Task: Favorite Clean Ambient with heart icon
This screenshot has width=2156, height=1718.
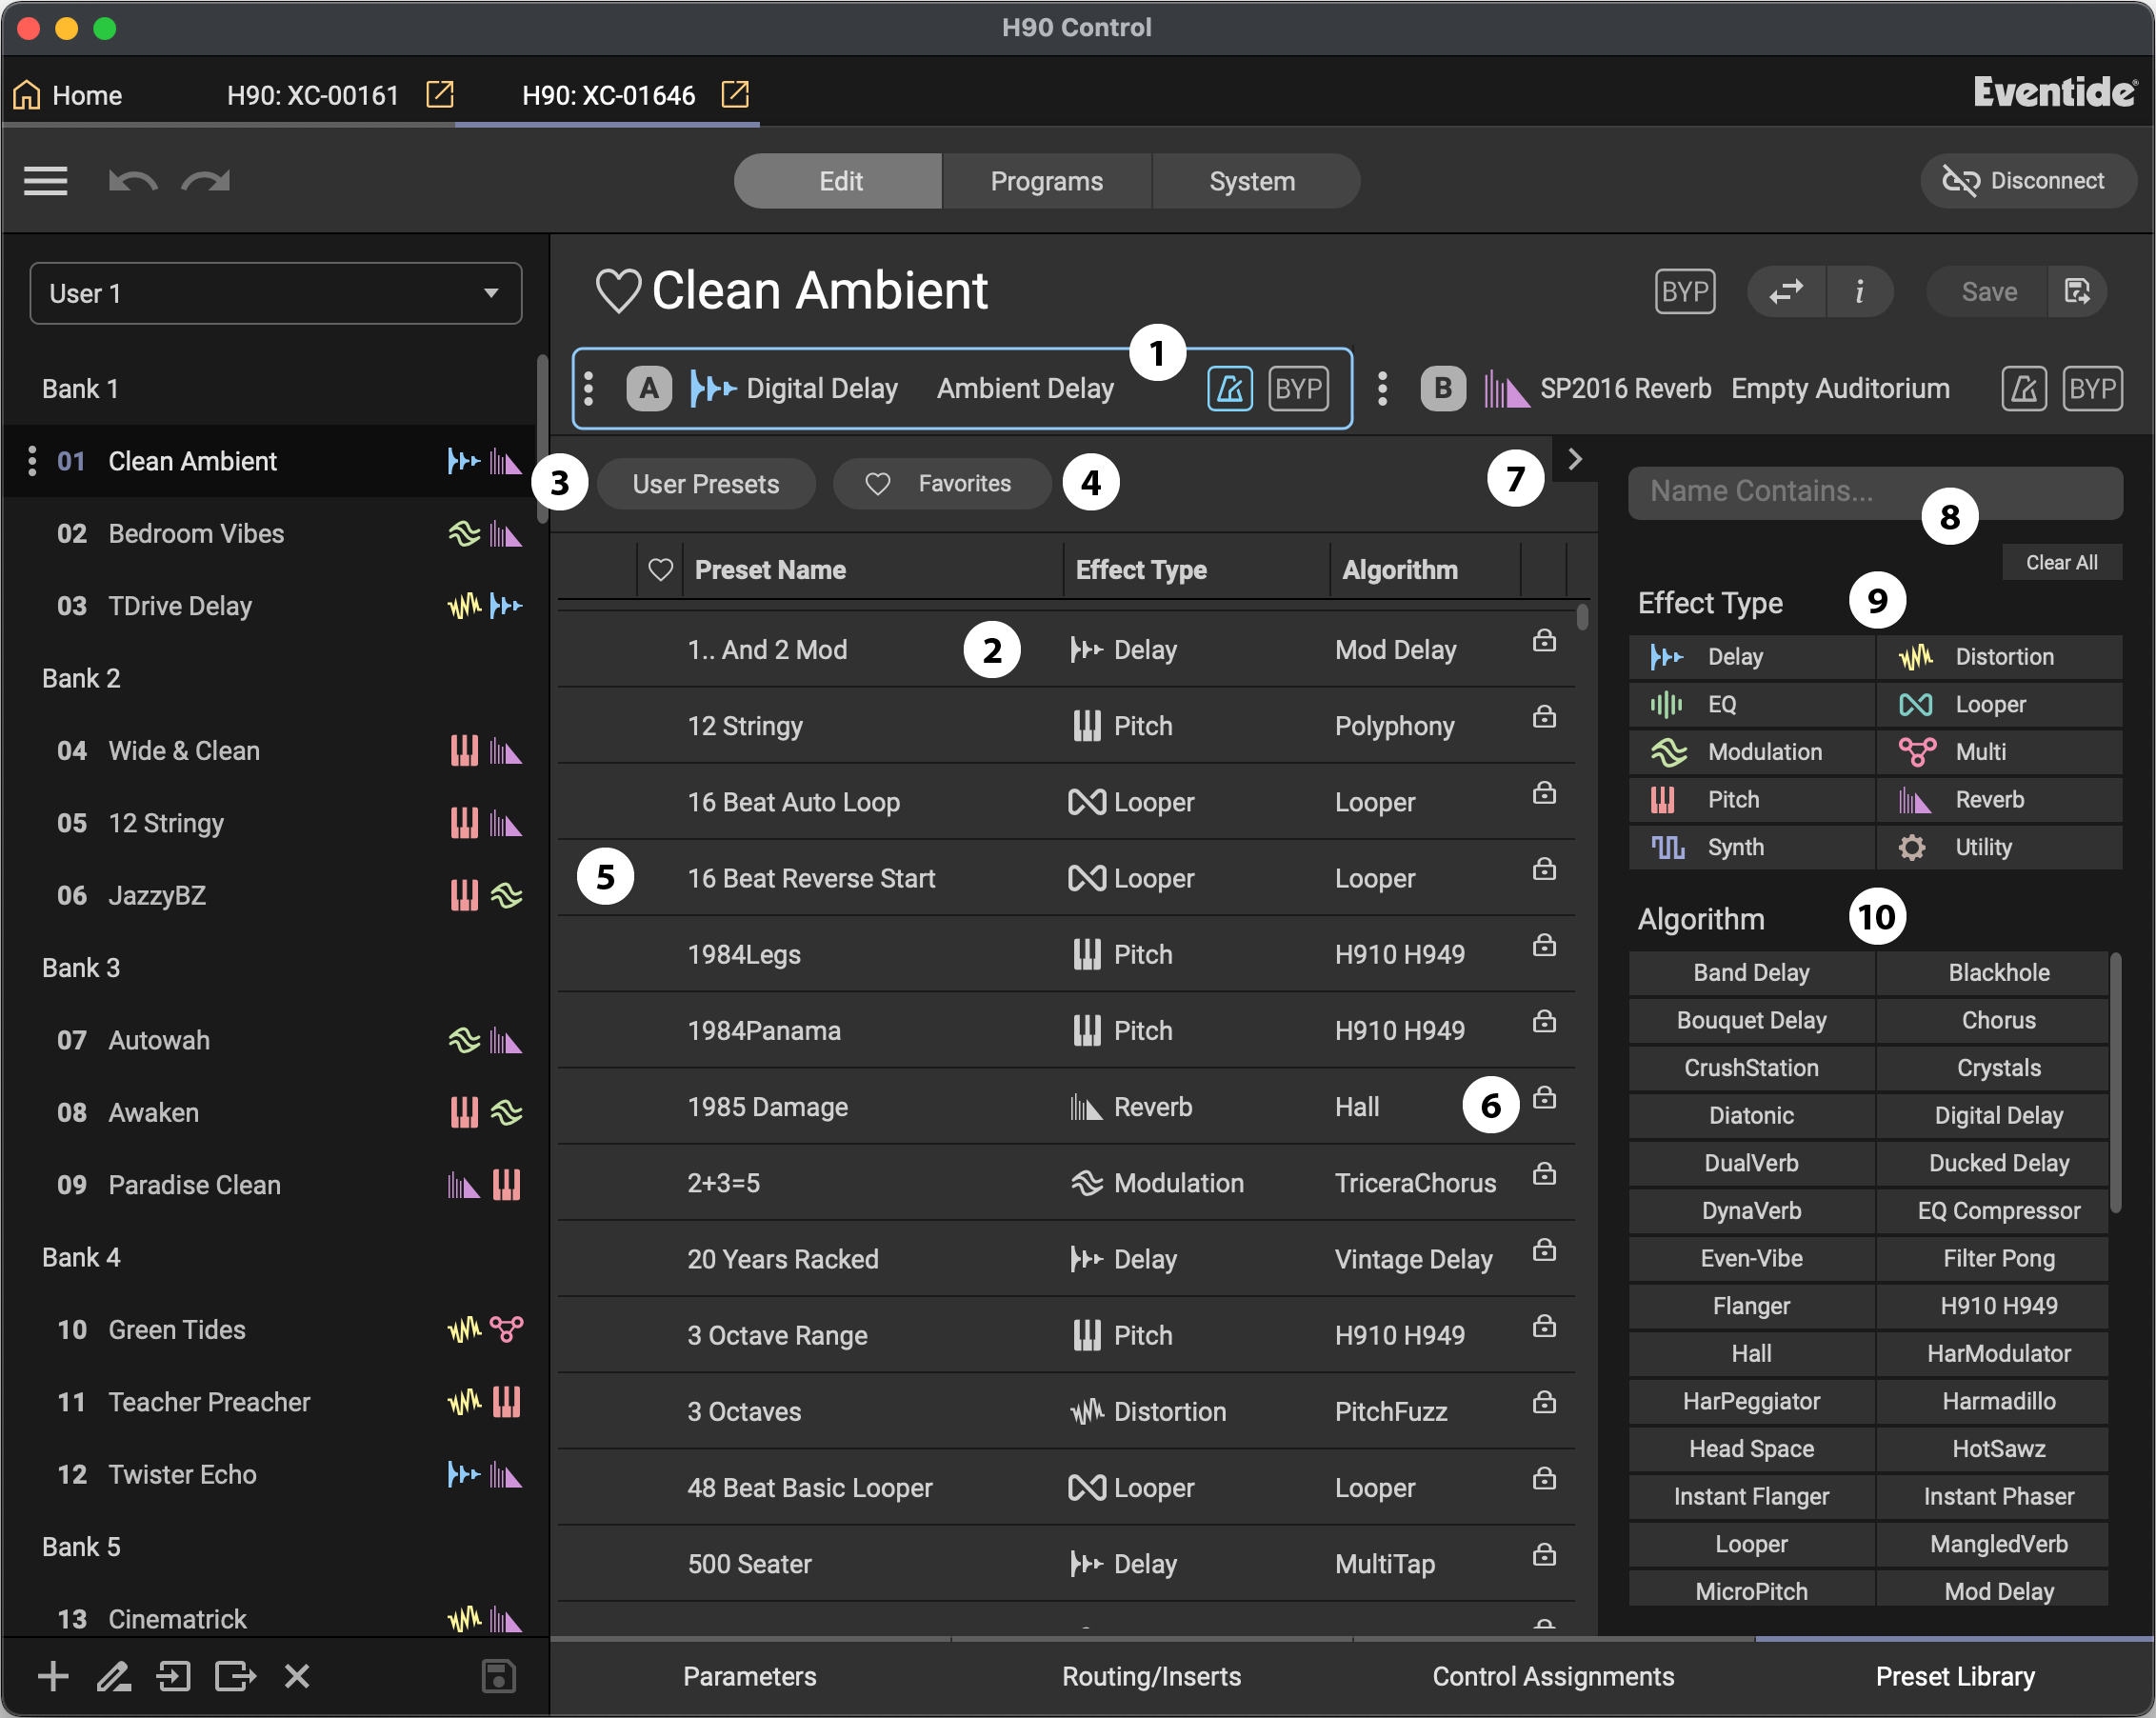Action: pos(617,291)
